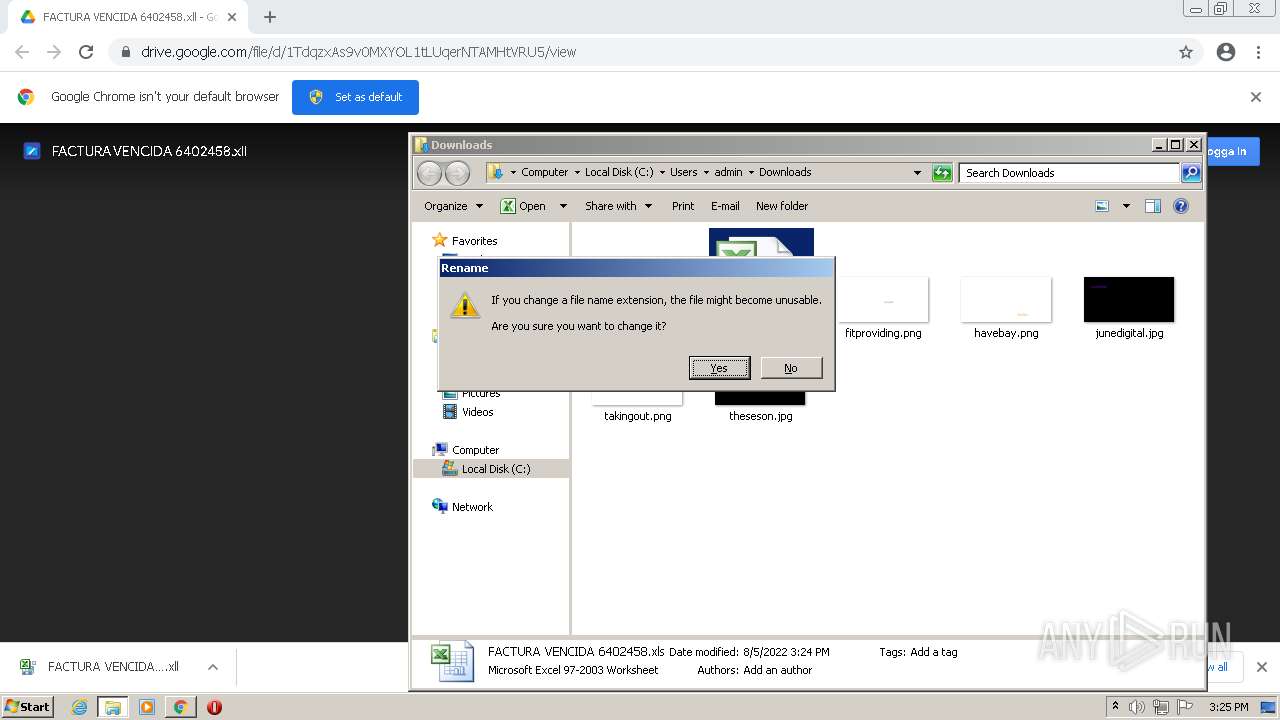This screenshot has width=1280, height=720.
Task: Select Videos in the navigation pane
Action: pos(468,412)
